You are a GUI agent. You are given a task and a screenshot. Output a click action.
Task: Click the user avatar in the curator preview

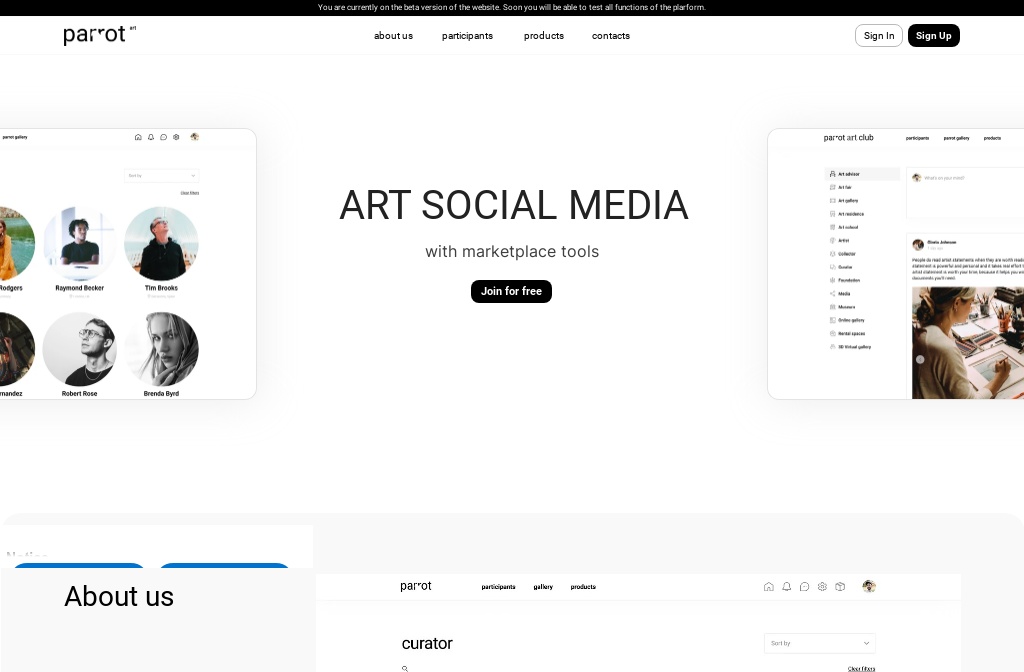pyautogui.click(x=869, y=586)
